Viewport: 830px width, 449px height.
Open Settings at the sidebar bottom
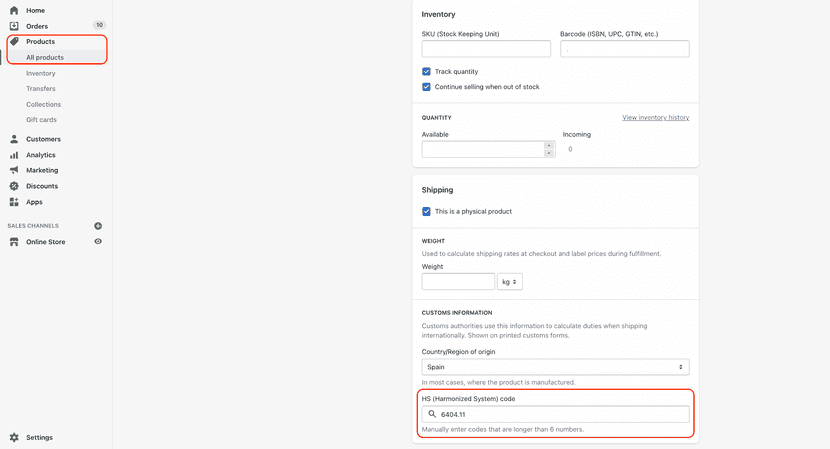point(39,437)
